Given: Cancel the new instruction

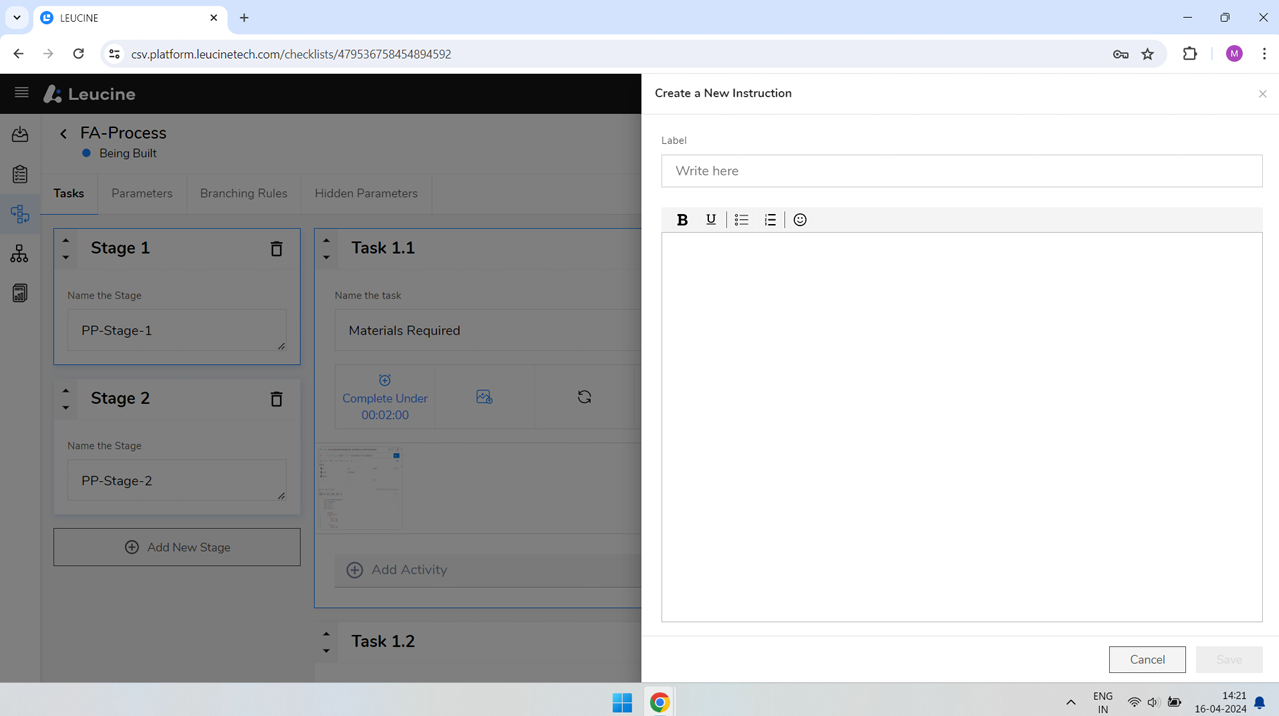Looking at the screenshot, I should (1147, 659).
